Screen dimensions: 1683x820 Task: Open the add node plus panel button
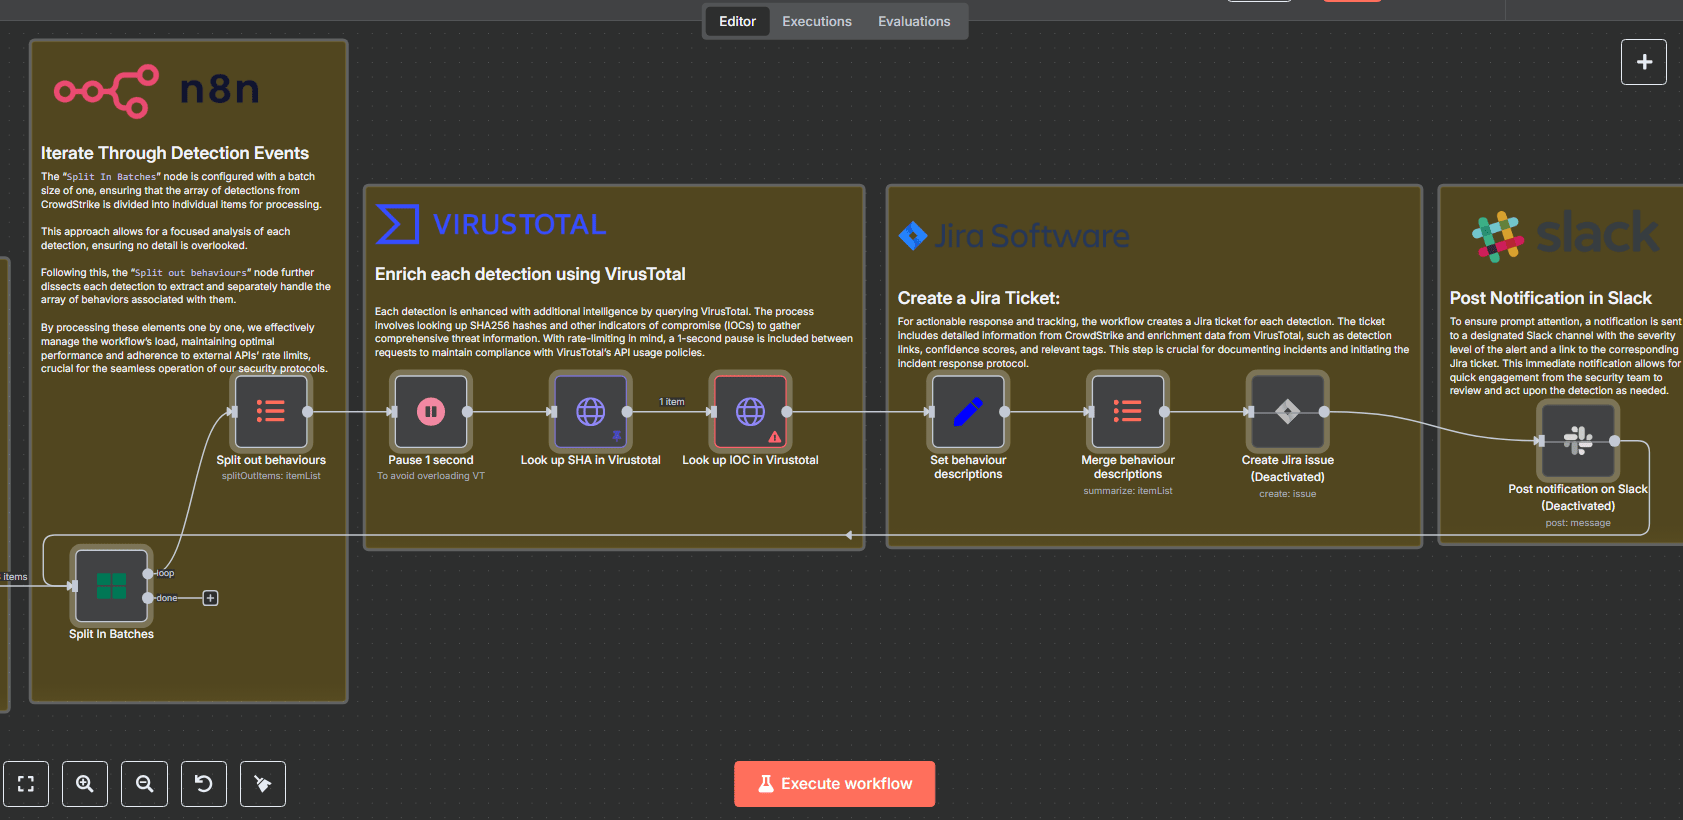(1644, 62)
